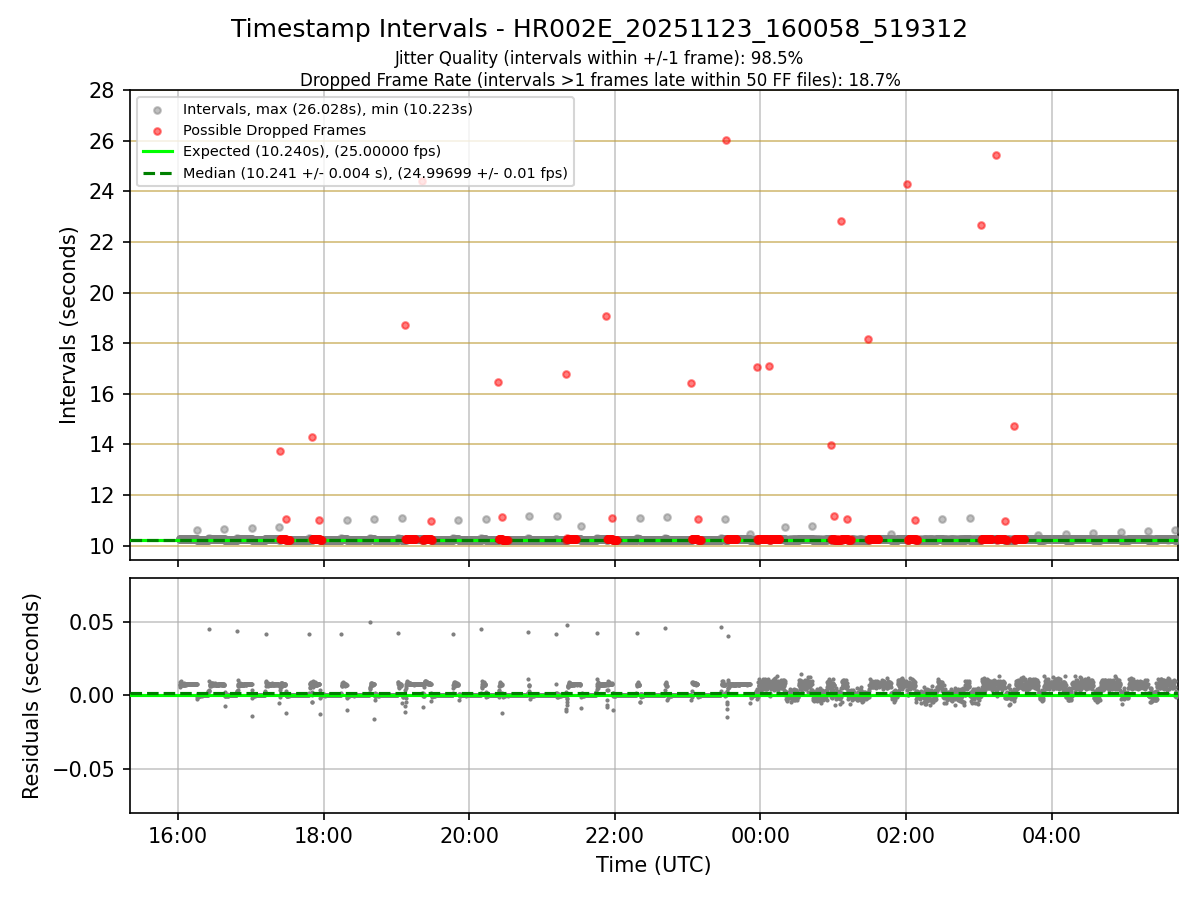
Task: Click the Dropped Frame Rate 18.7% subtitle
Action: click(x=599, y=80)
